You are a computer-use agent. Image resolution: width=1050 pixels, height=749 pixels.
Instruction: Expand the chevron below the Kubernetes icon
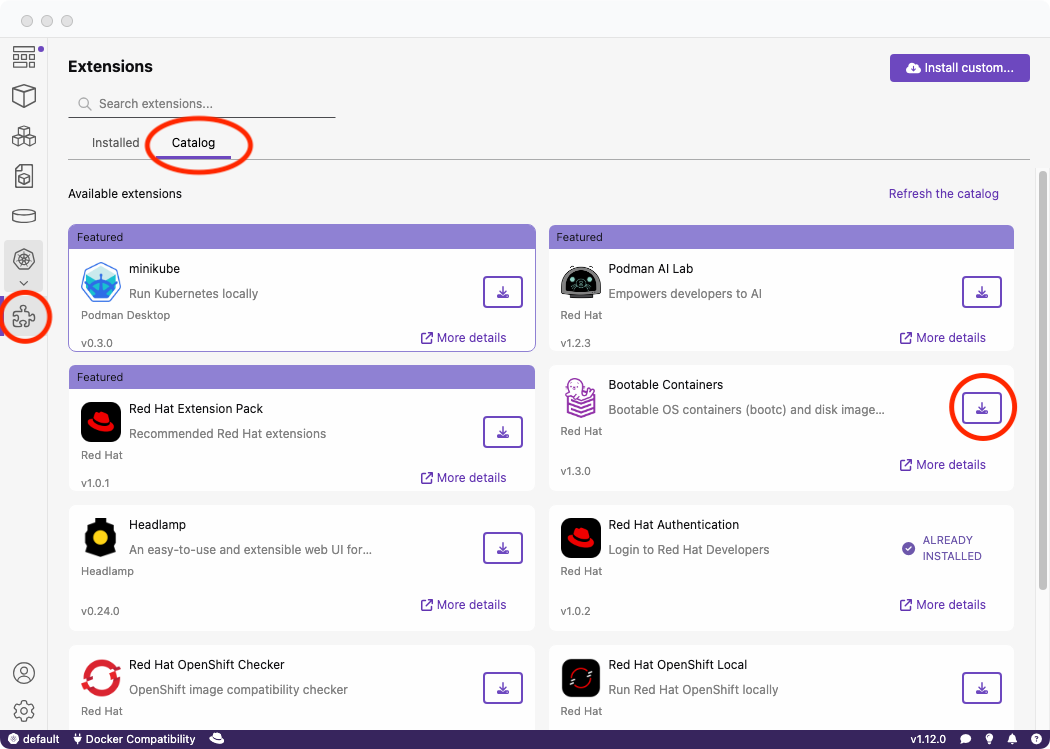coord(24,284)
